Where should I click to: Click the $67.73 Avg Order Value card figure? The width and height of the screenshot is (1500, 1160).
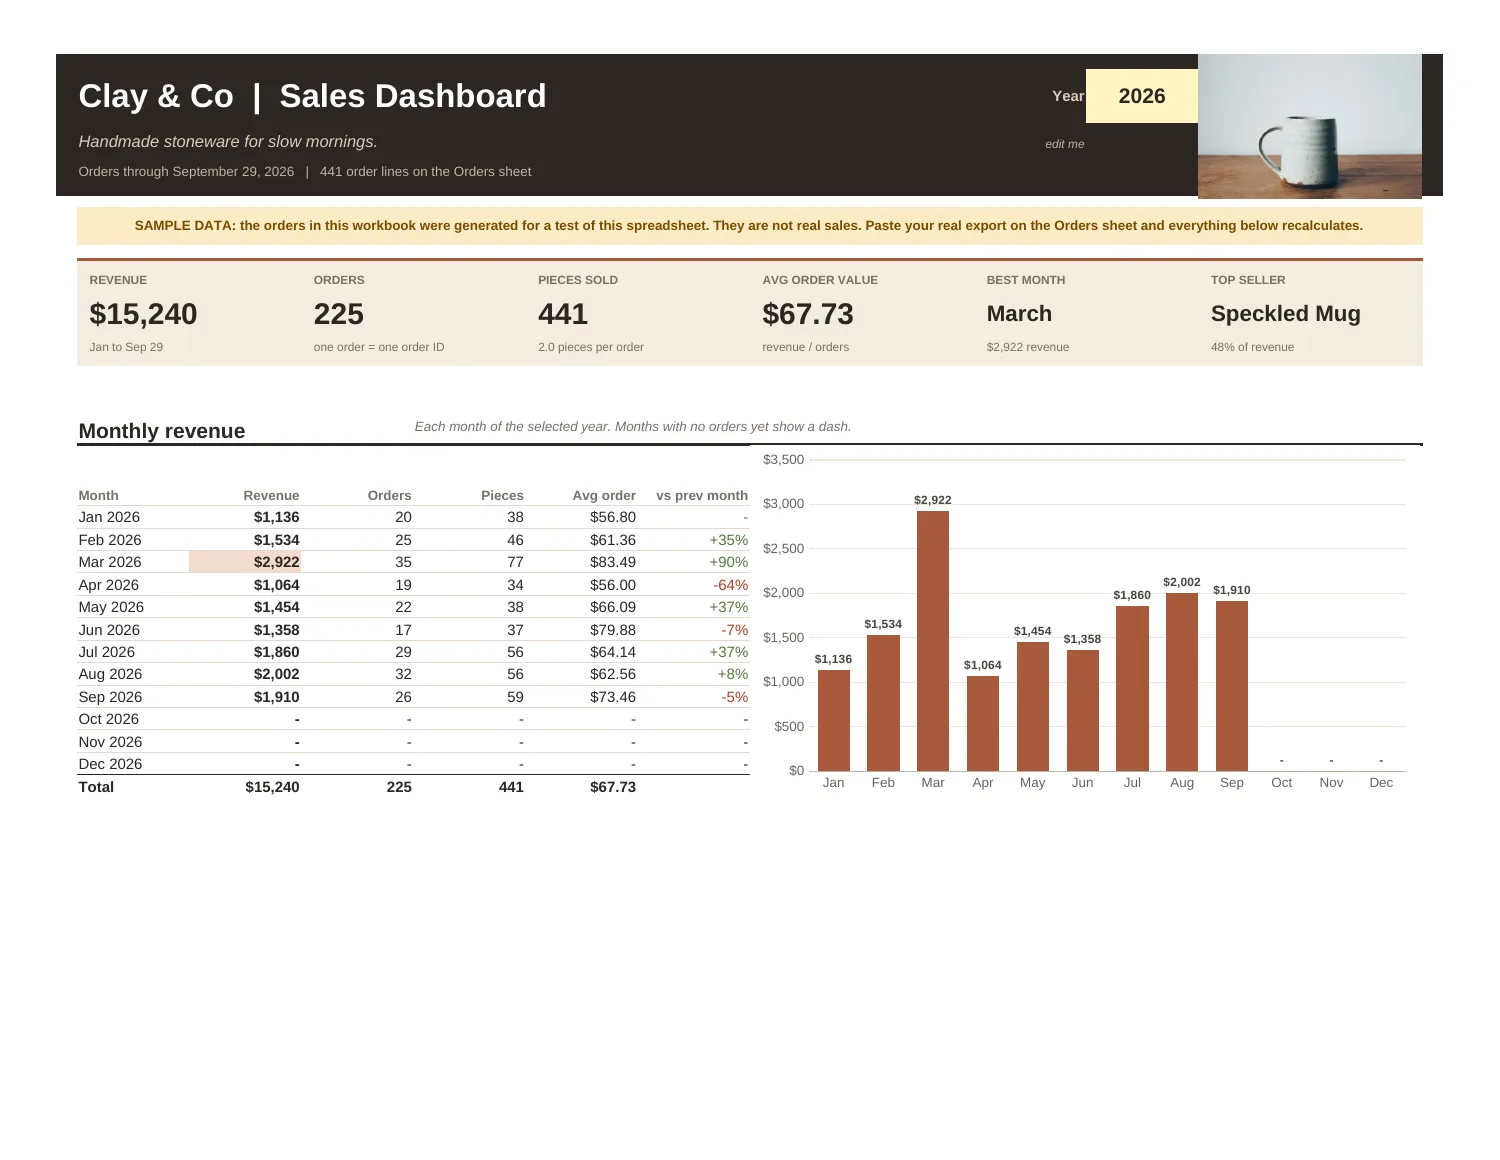point(808,314)
